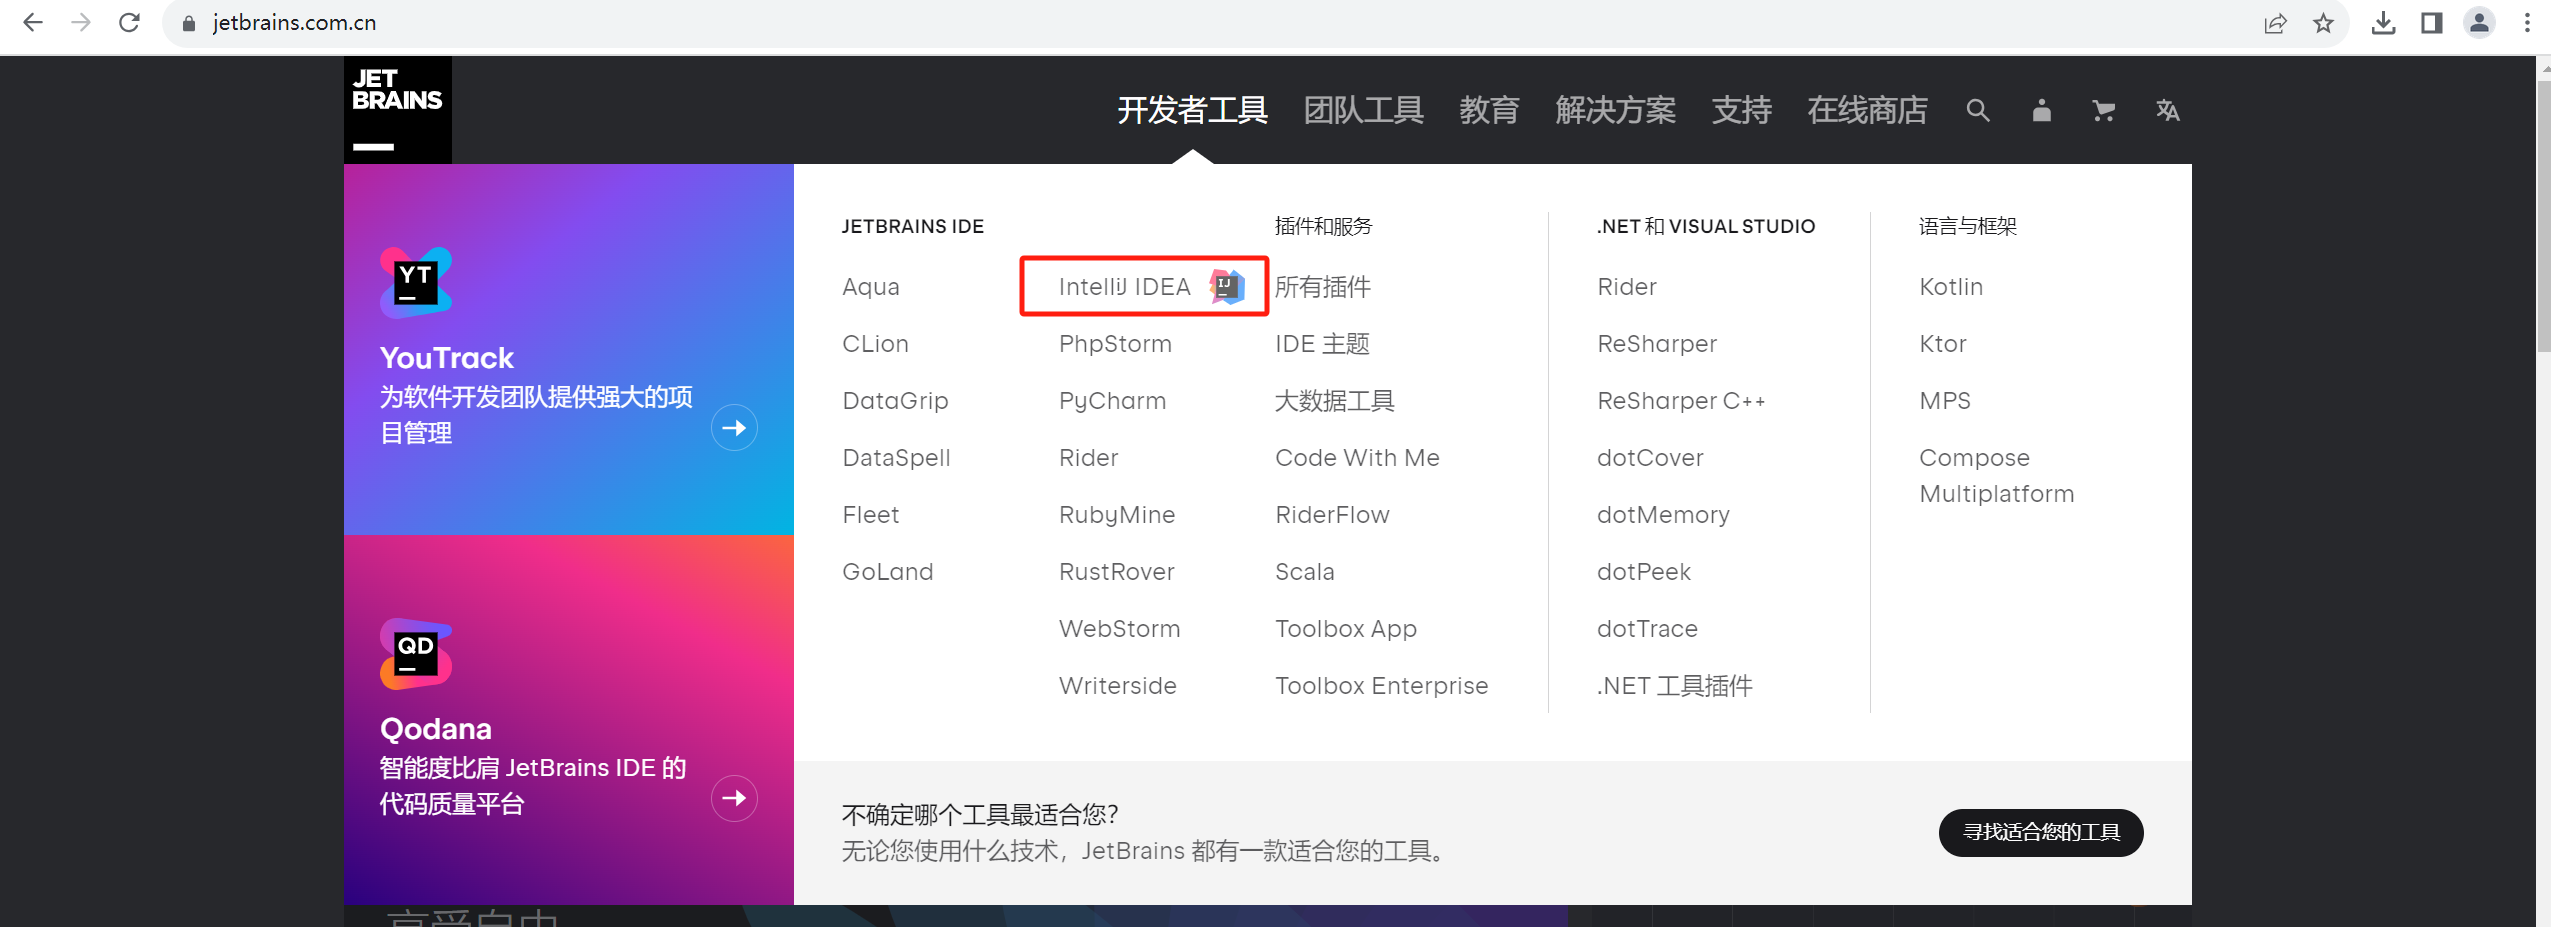Open the 支持 menu
The width and height of the screenshot is (2551, 927).
click(1741, 110)
